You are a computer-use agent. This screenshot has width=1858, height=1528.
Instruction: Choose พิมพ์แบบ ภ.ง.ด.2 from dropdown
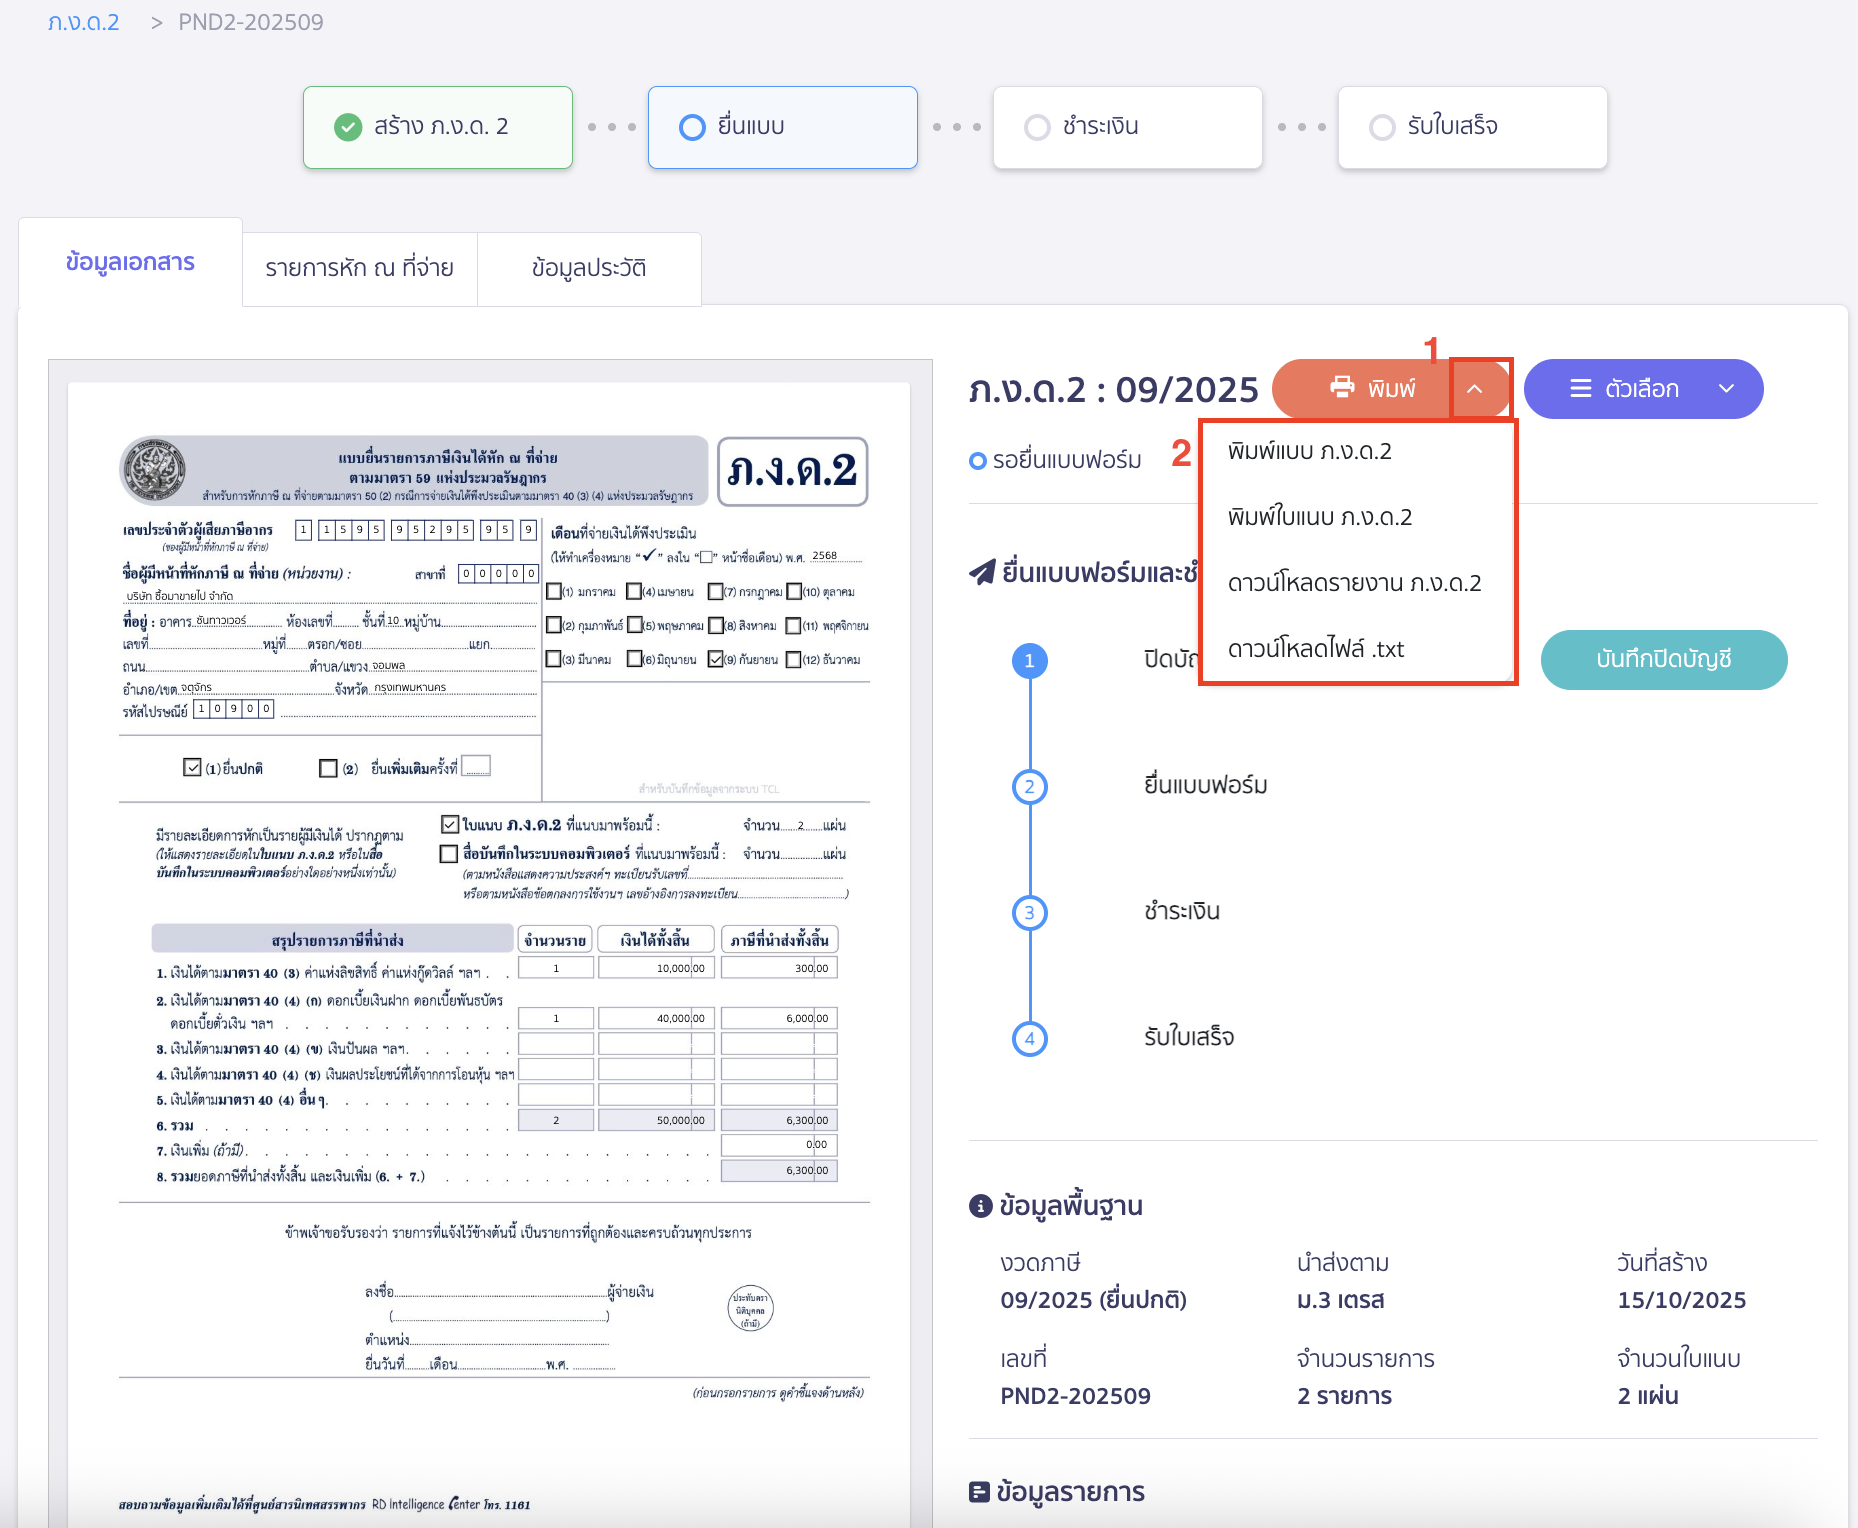(1309, 451)
